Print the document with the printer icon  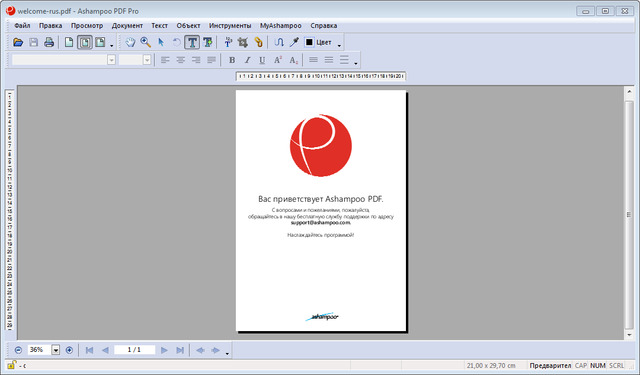[x=49, y=42]
